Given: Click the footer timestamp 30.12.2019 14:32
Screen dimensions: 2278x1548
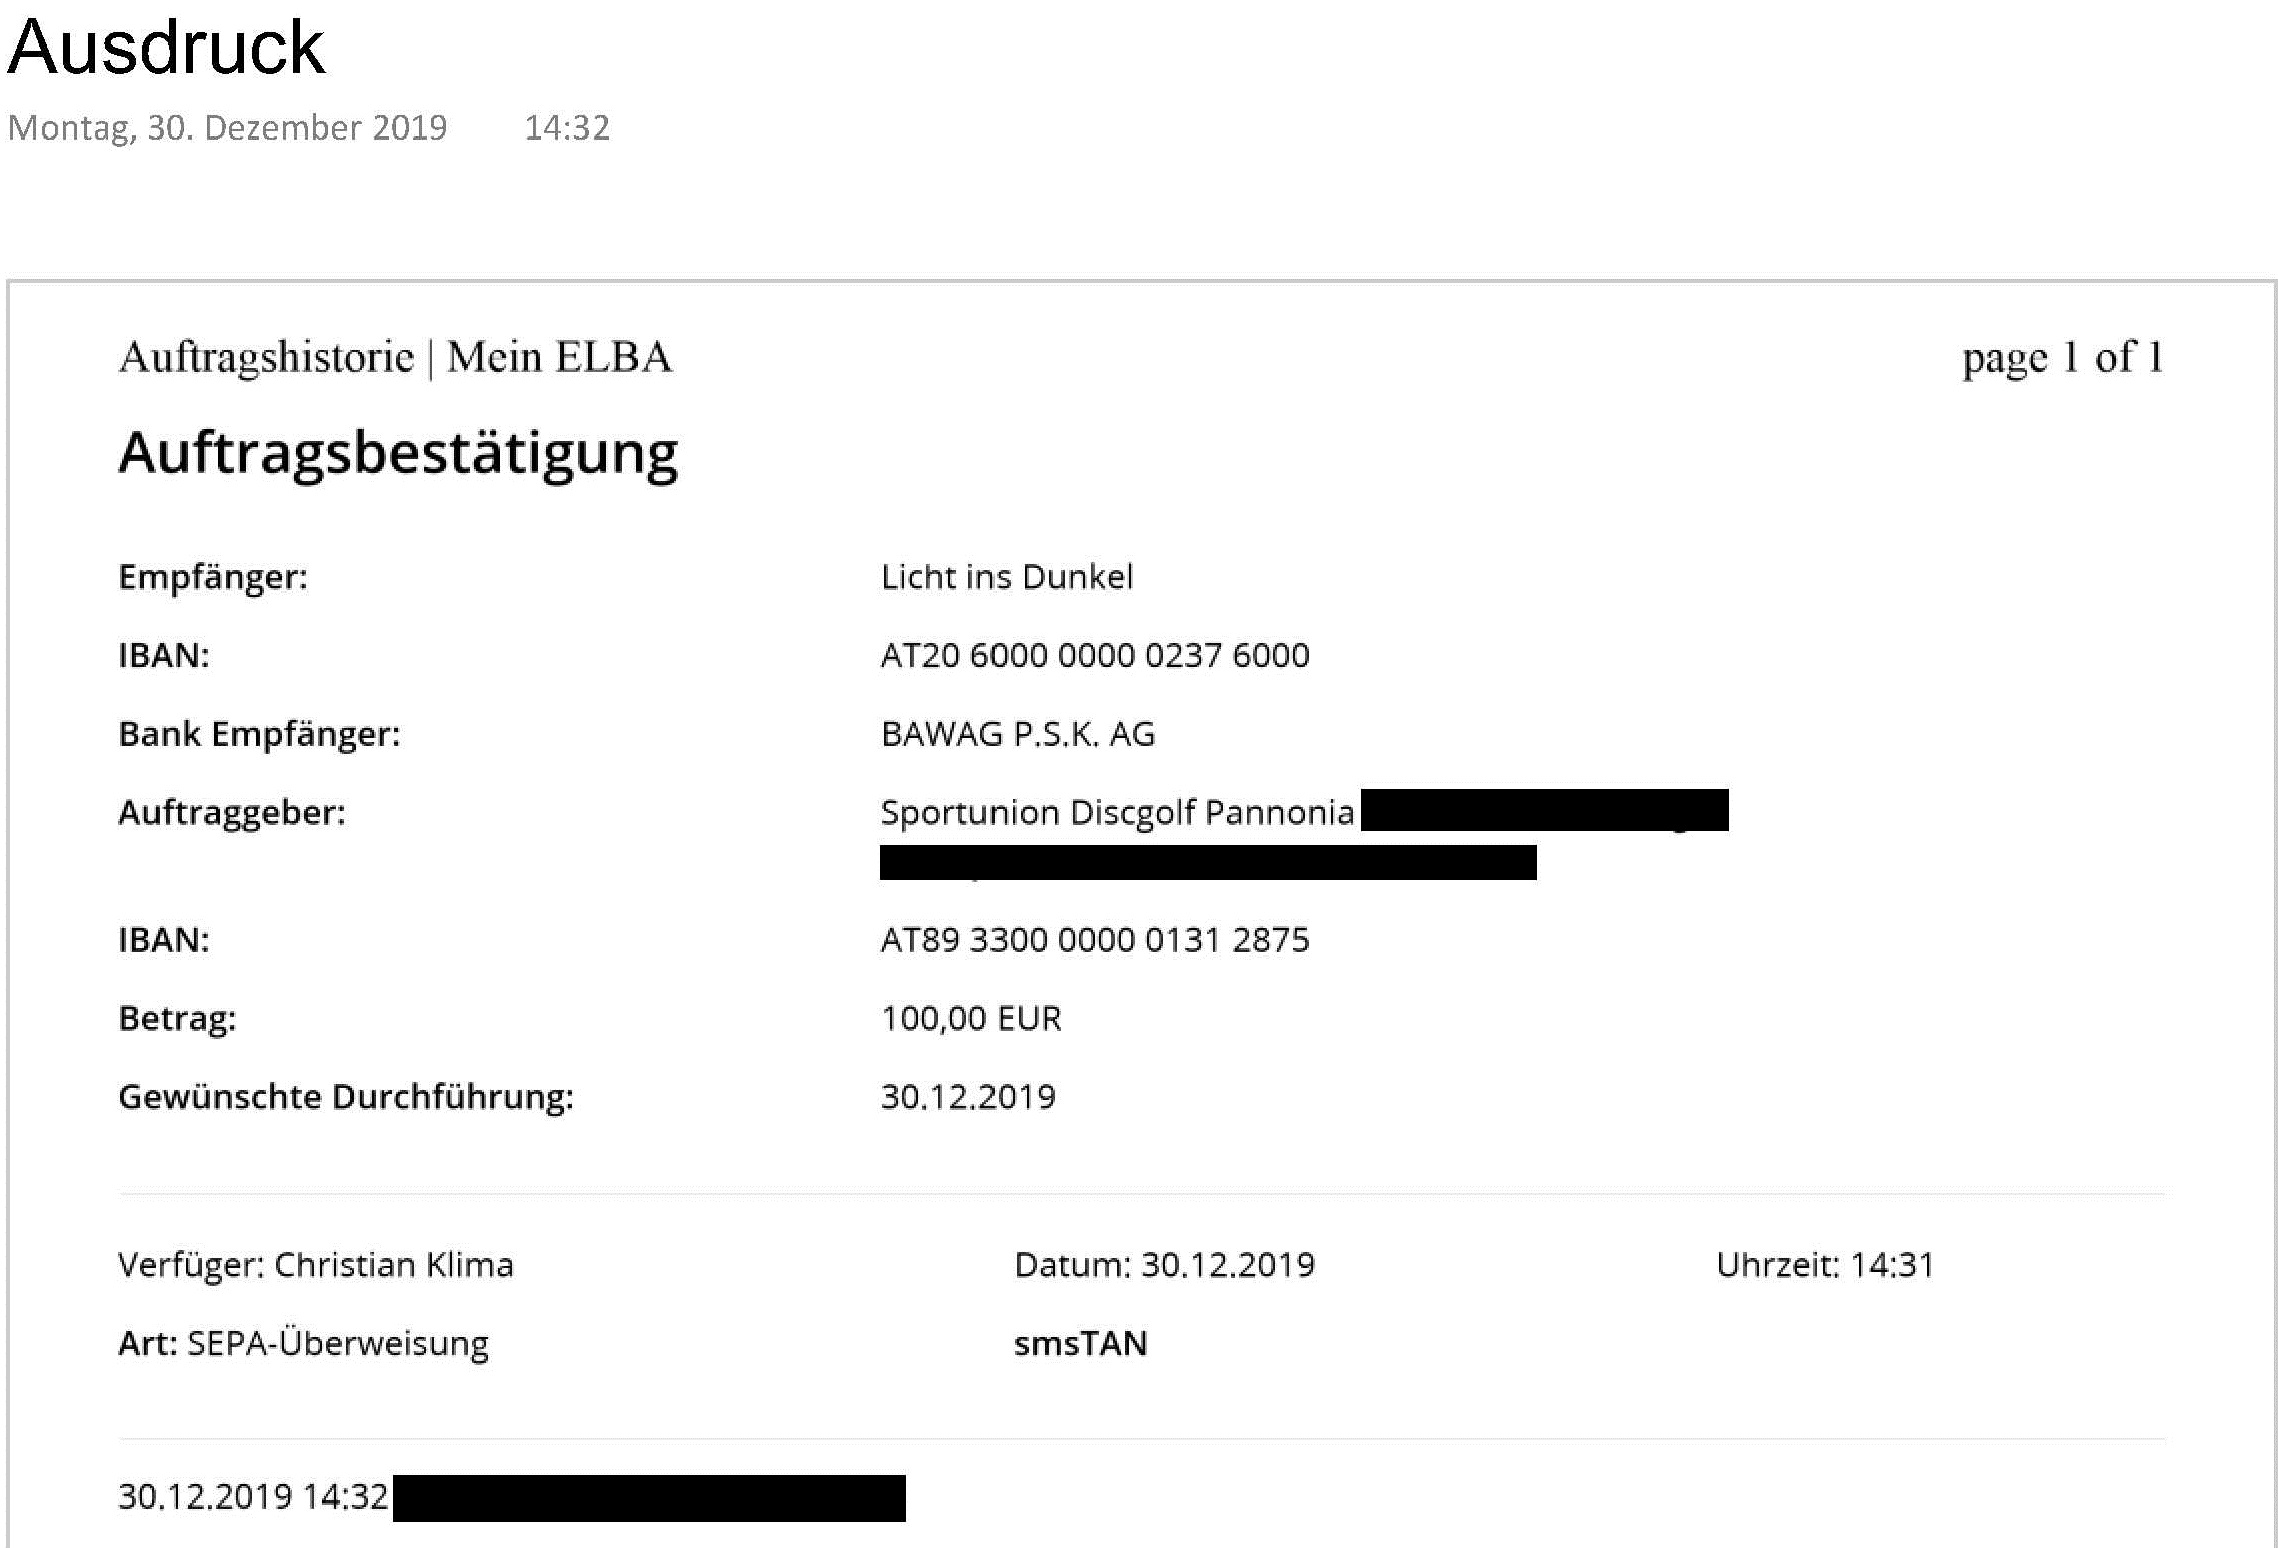Looking at the screenshot, I should click(253, 1497).
